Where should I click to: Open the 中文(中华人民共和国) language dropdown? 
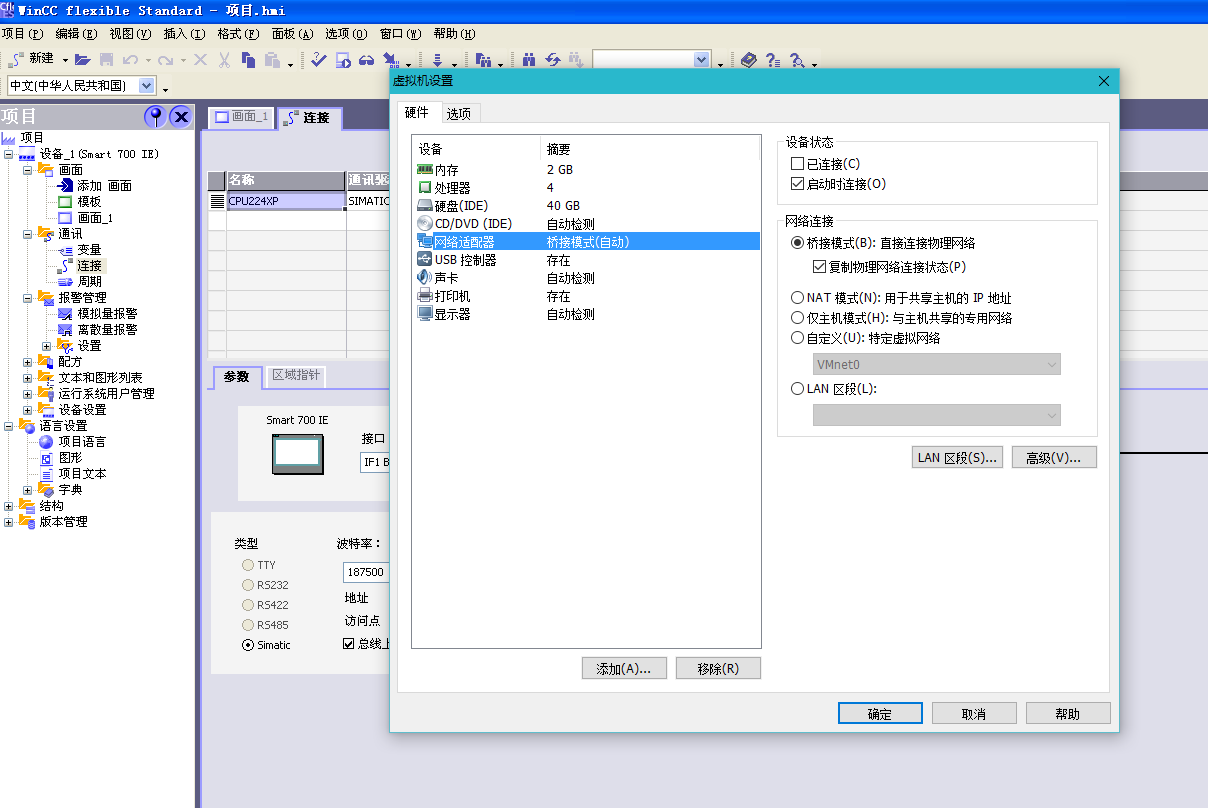point(148,86)
